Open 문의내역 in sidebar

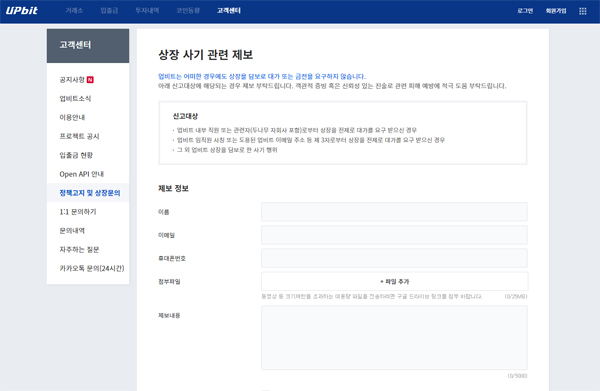[72, 231]
